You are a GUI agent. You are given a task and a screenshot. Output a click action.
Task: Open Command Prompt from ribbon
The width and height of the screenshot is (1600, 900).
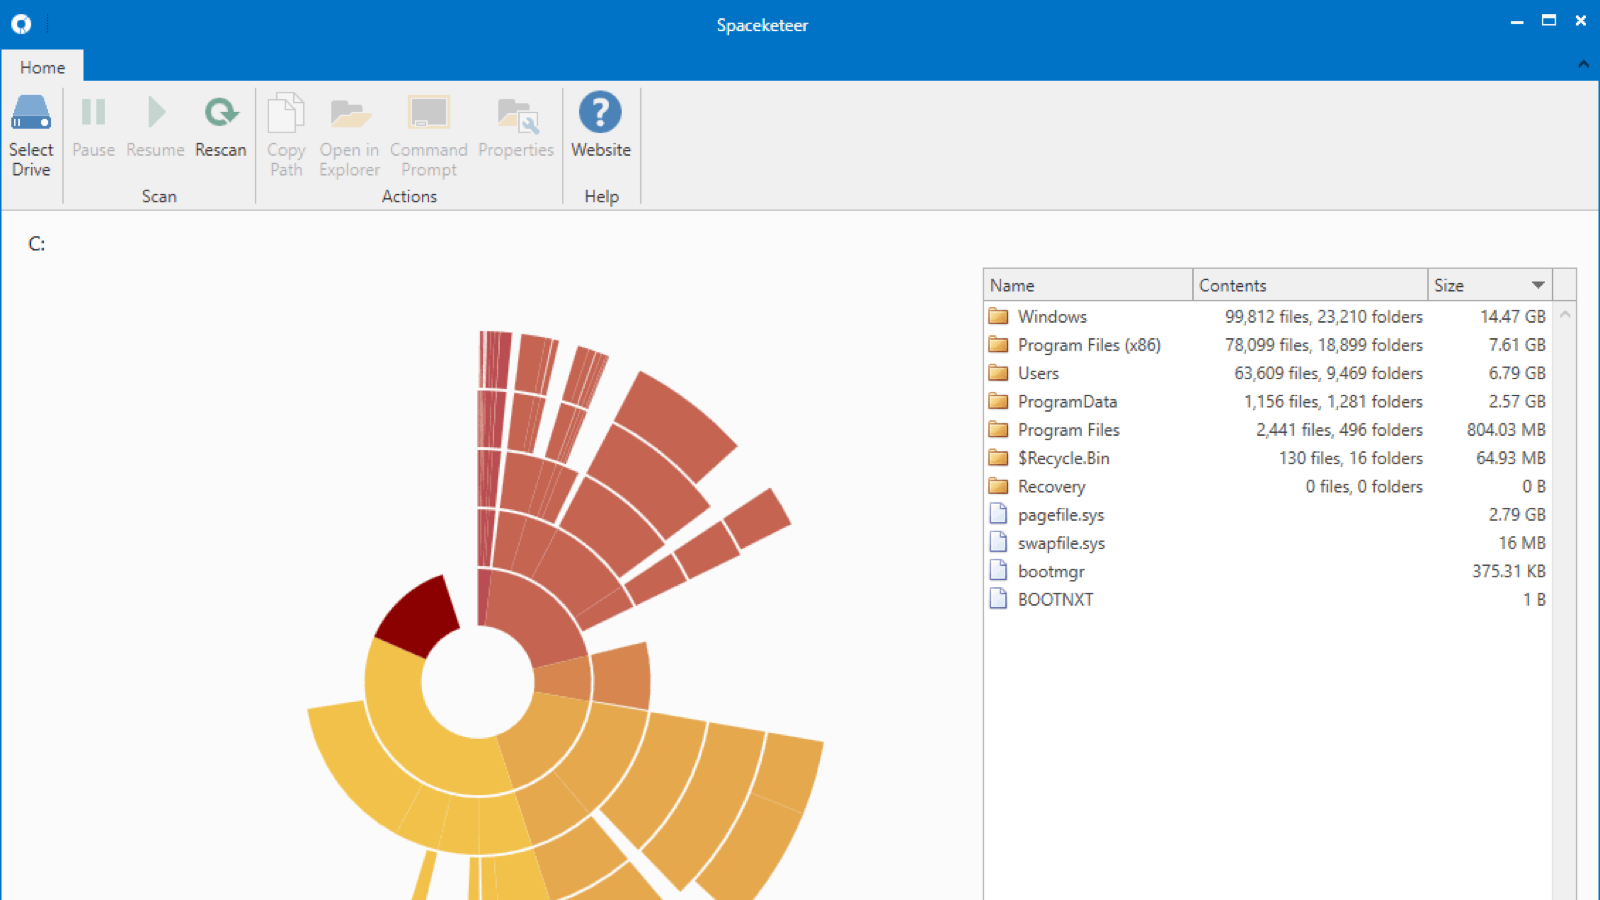428,114
